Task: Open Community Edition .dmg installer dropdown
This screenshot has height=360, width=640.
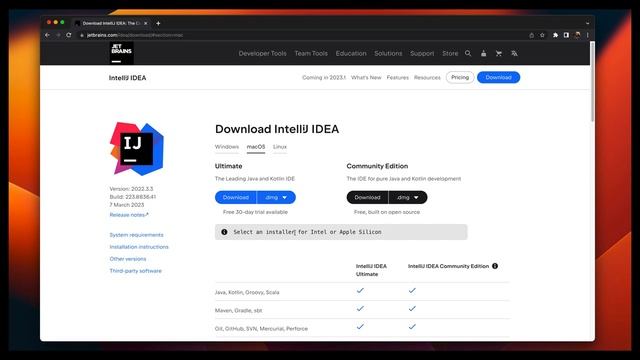Action: coord(408,198)
